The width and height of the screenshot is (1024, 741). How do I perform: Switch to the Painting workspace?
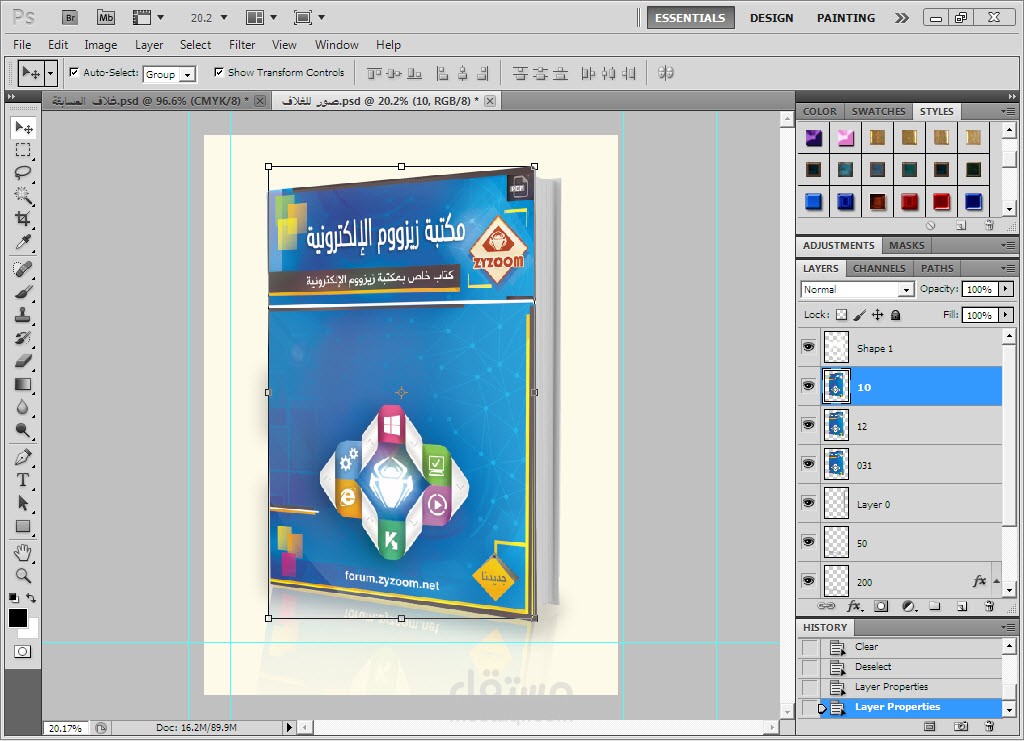point(846,18)
